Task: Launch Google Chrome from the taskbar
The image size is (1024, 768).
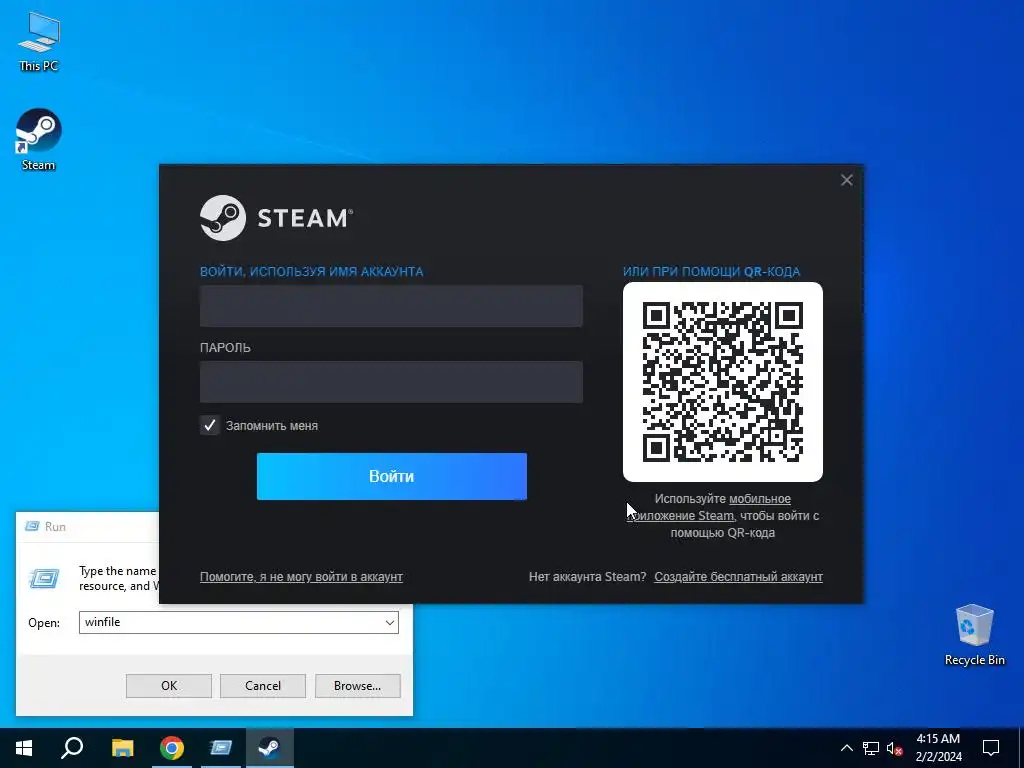Action: pos(172,748)
